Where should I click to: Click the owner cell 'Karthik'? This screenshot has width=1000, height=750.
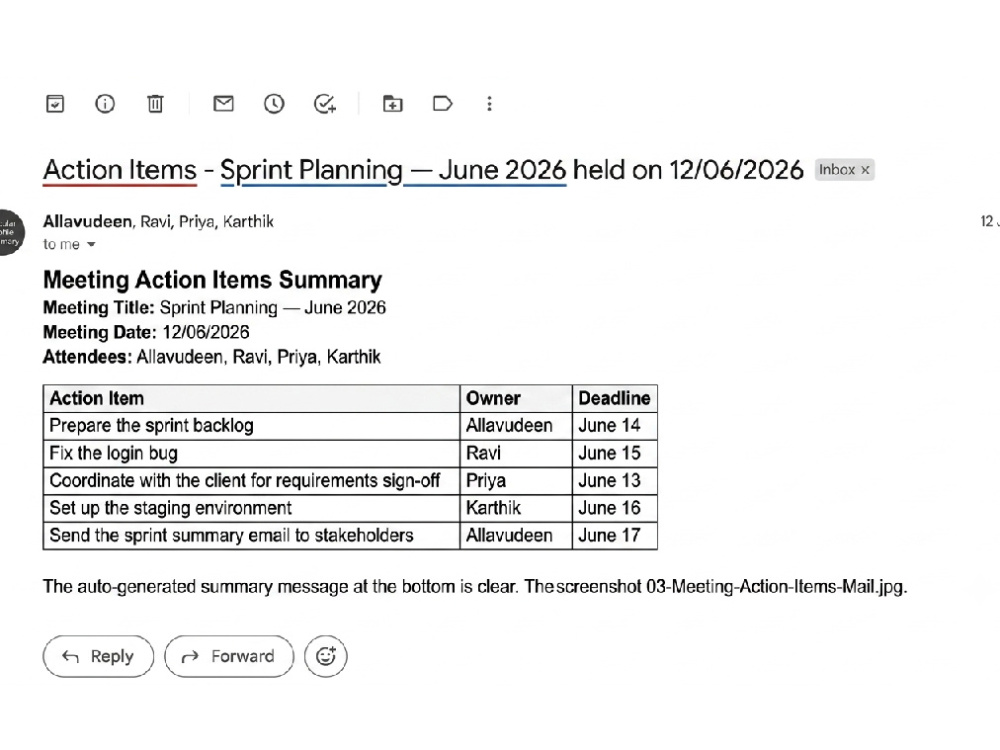[516, 508]
